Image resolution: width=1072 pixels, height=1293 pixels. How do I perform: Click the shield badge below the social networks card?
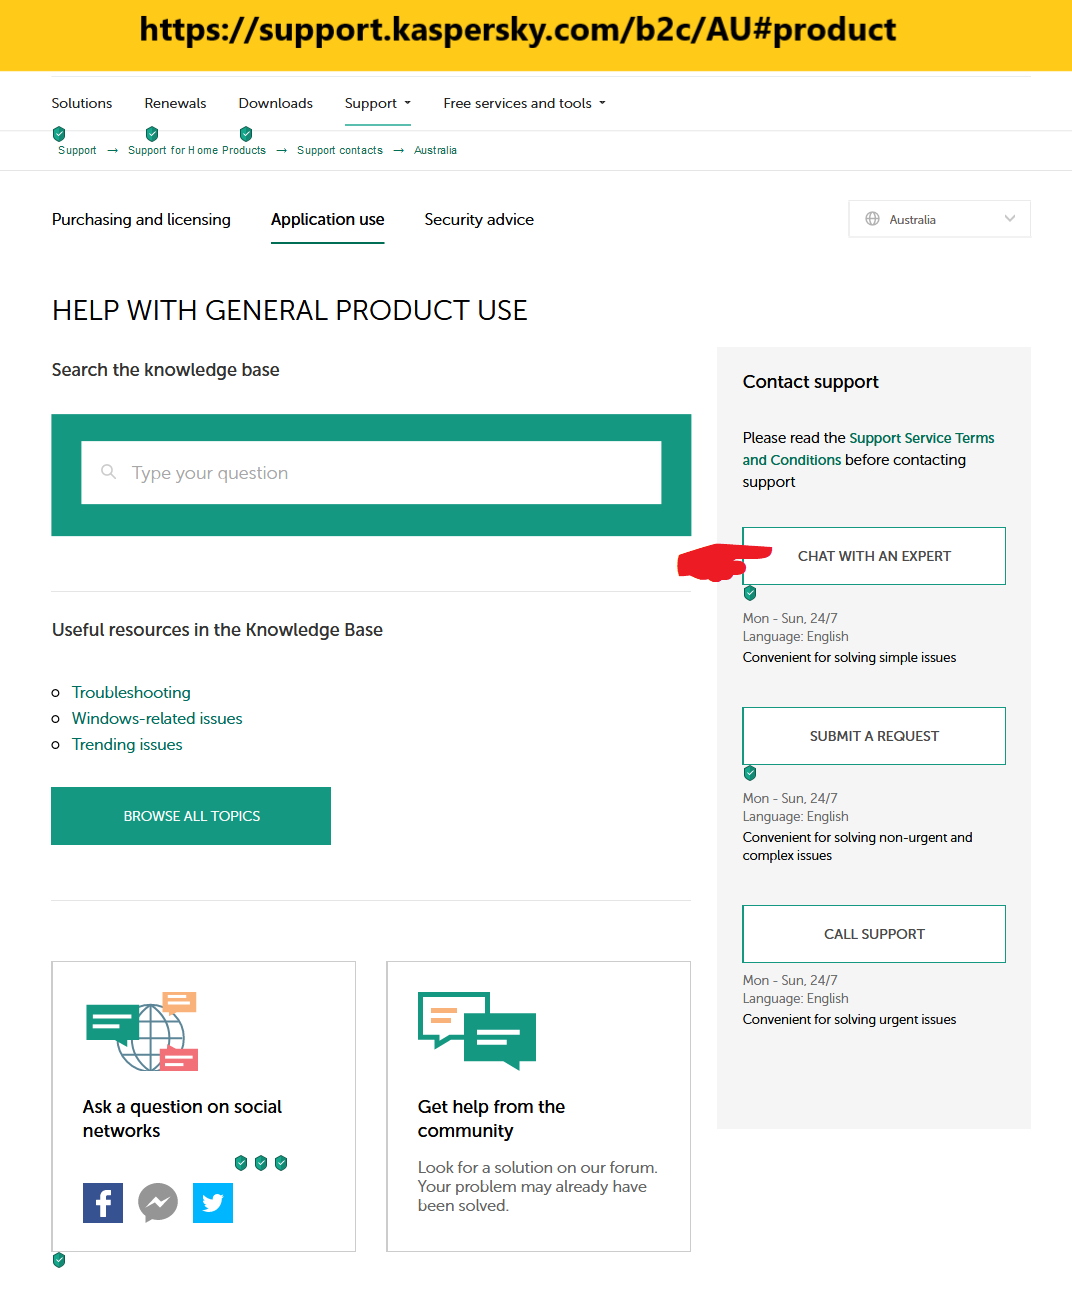59,1260
